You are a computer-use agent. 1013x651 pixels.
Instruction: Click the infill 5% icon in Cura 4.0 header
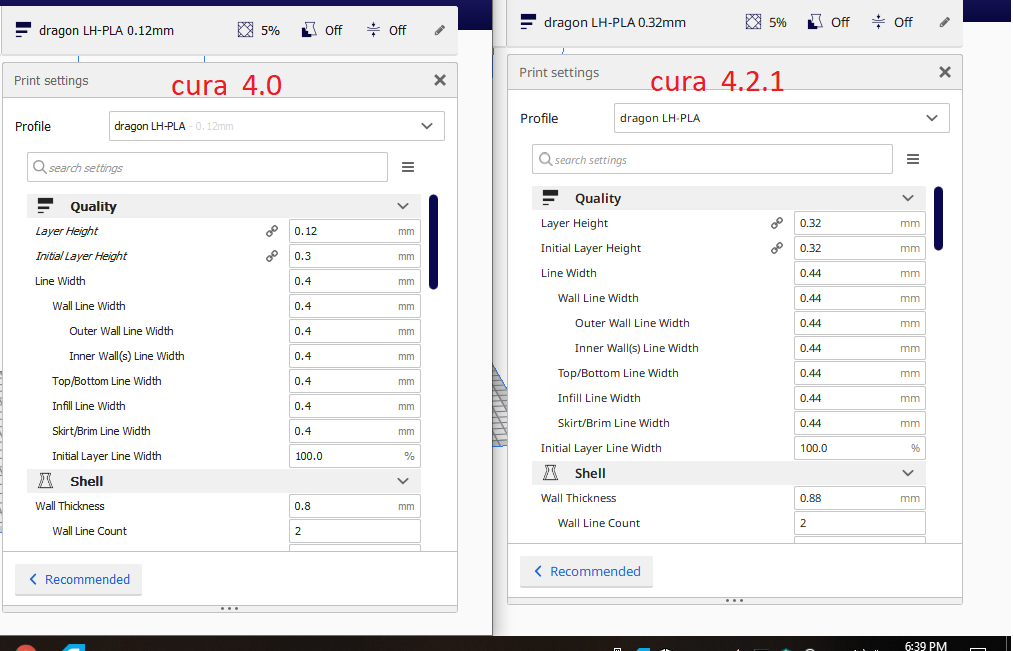[245, 30]
